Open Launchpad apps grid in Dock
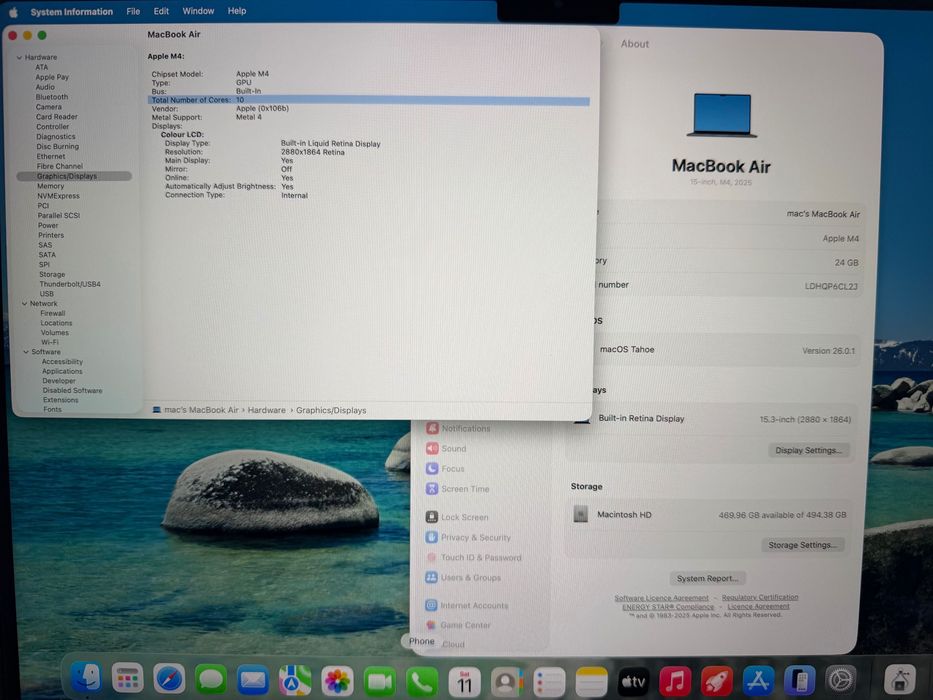The height and width of the screenshot is (700, 933). tap(127, 678)
